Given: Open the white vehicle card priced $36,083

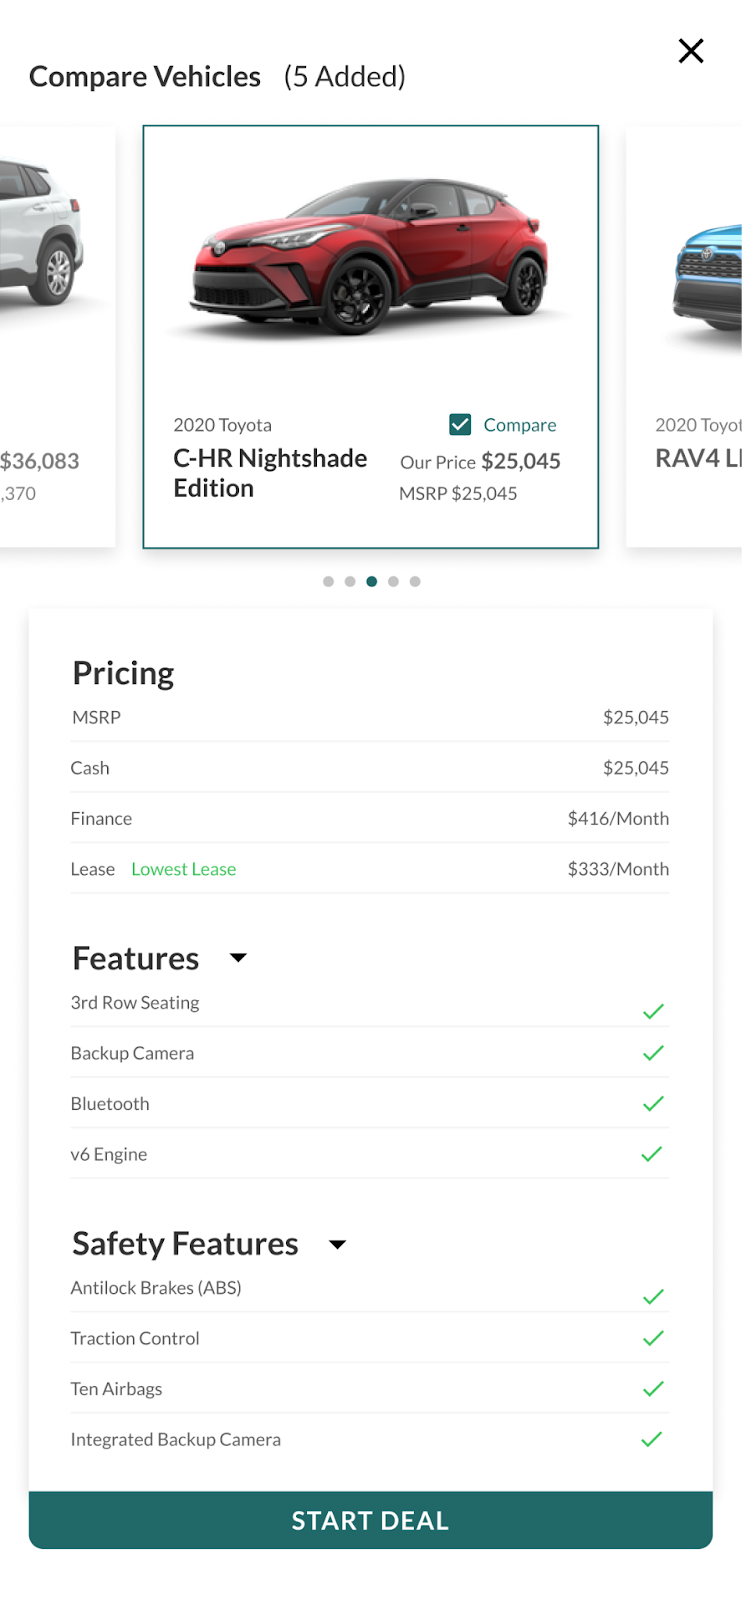Looking at the screenshot, I should [57, 337].
